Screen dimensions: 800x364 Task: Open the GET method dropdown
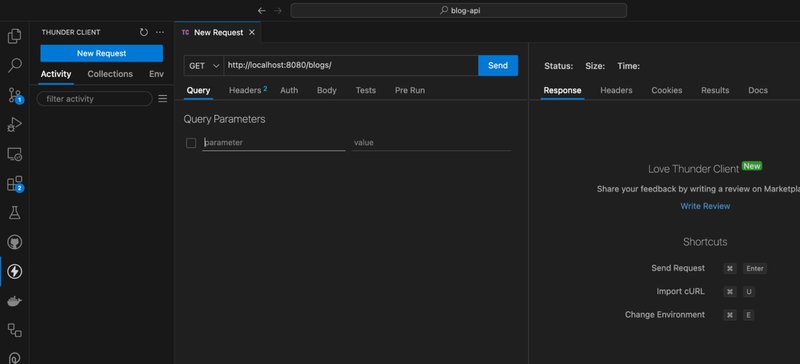(x=204, y=65)
